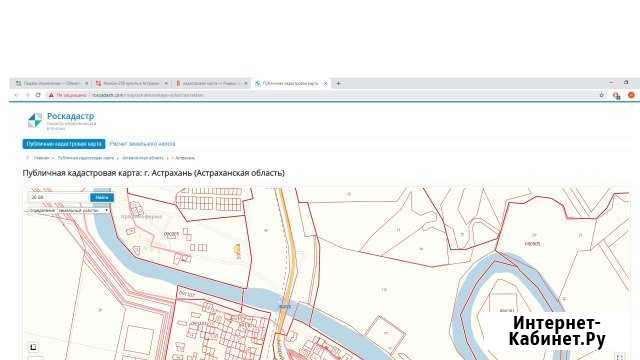Open the orange profile avatar icon
This screenshot has height=360, width=640.
click(x=631, y=95)
